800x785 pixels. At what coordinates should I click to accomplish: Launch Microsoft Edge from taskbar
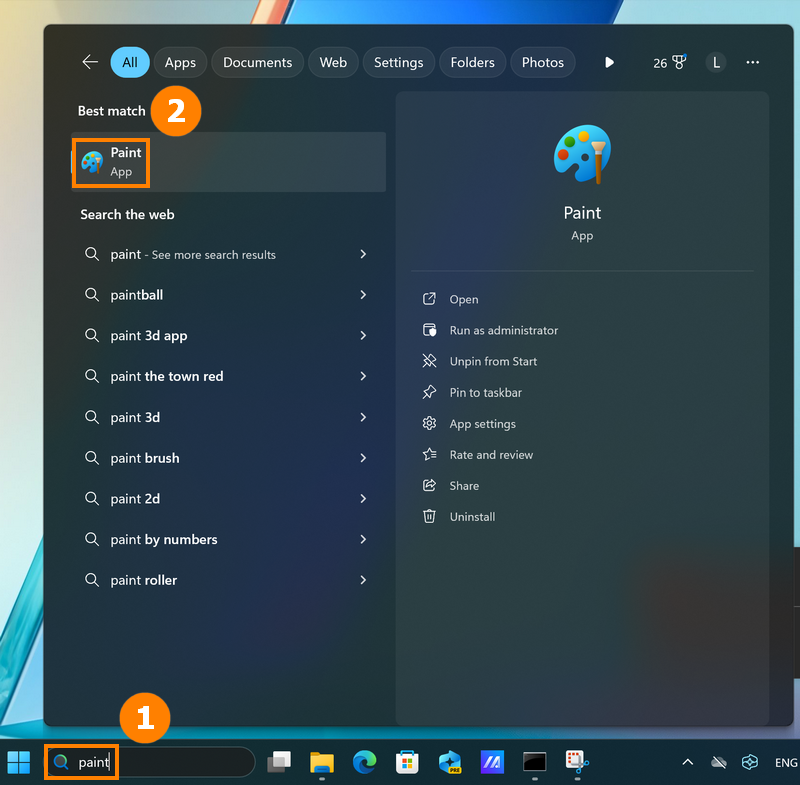pos(364,762)
